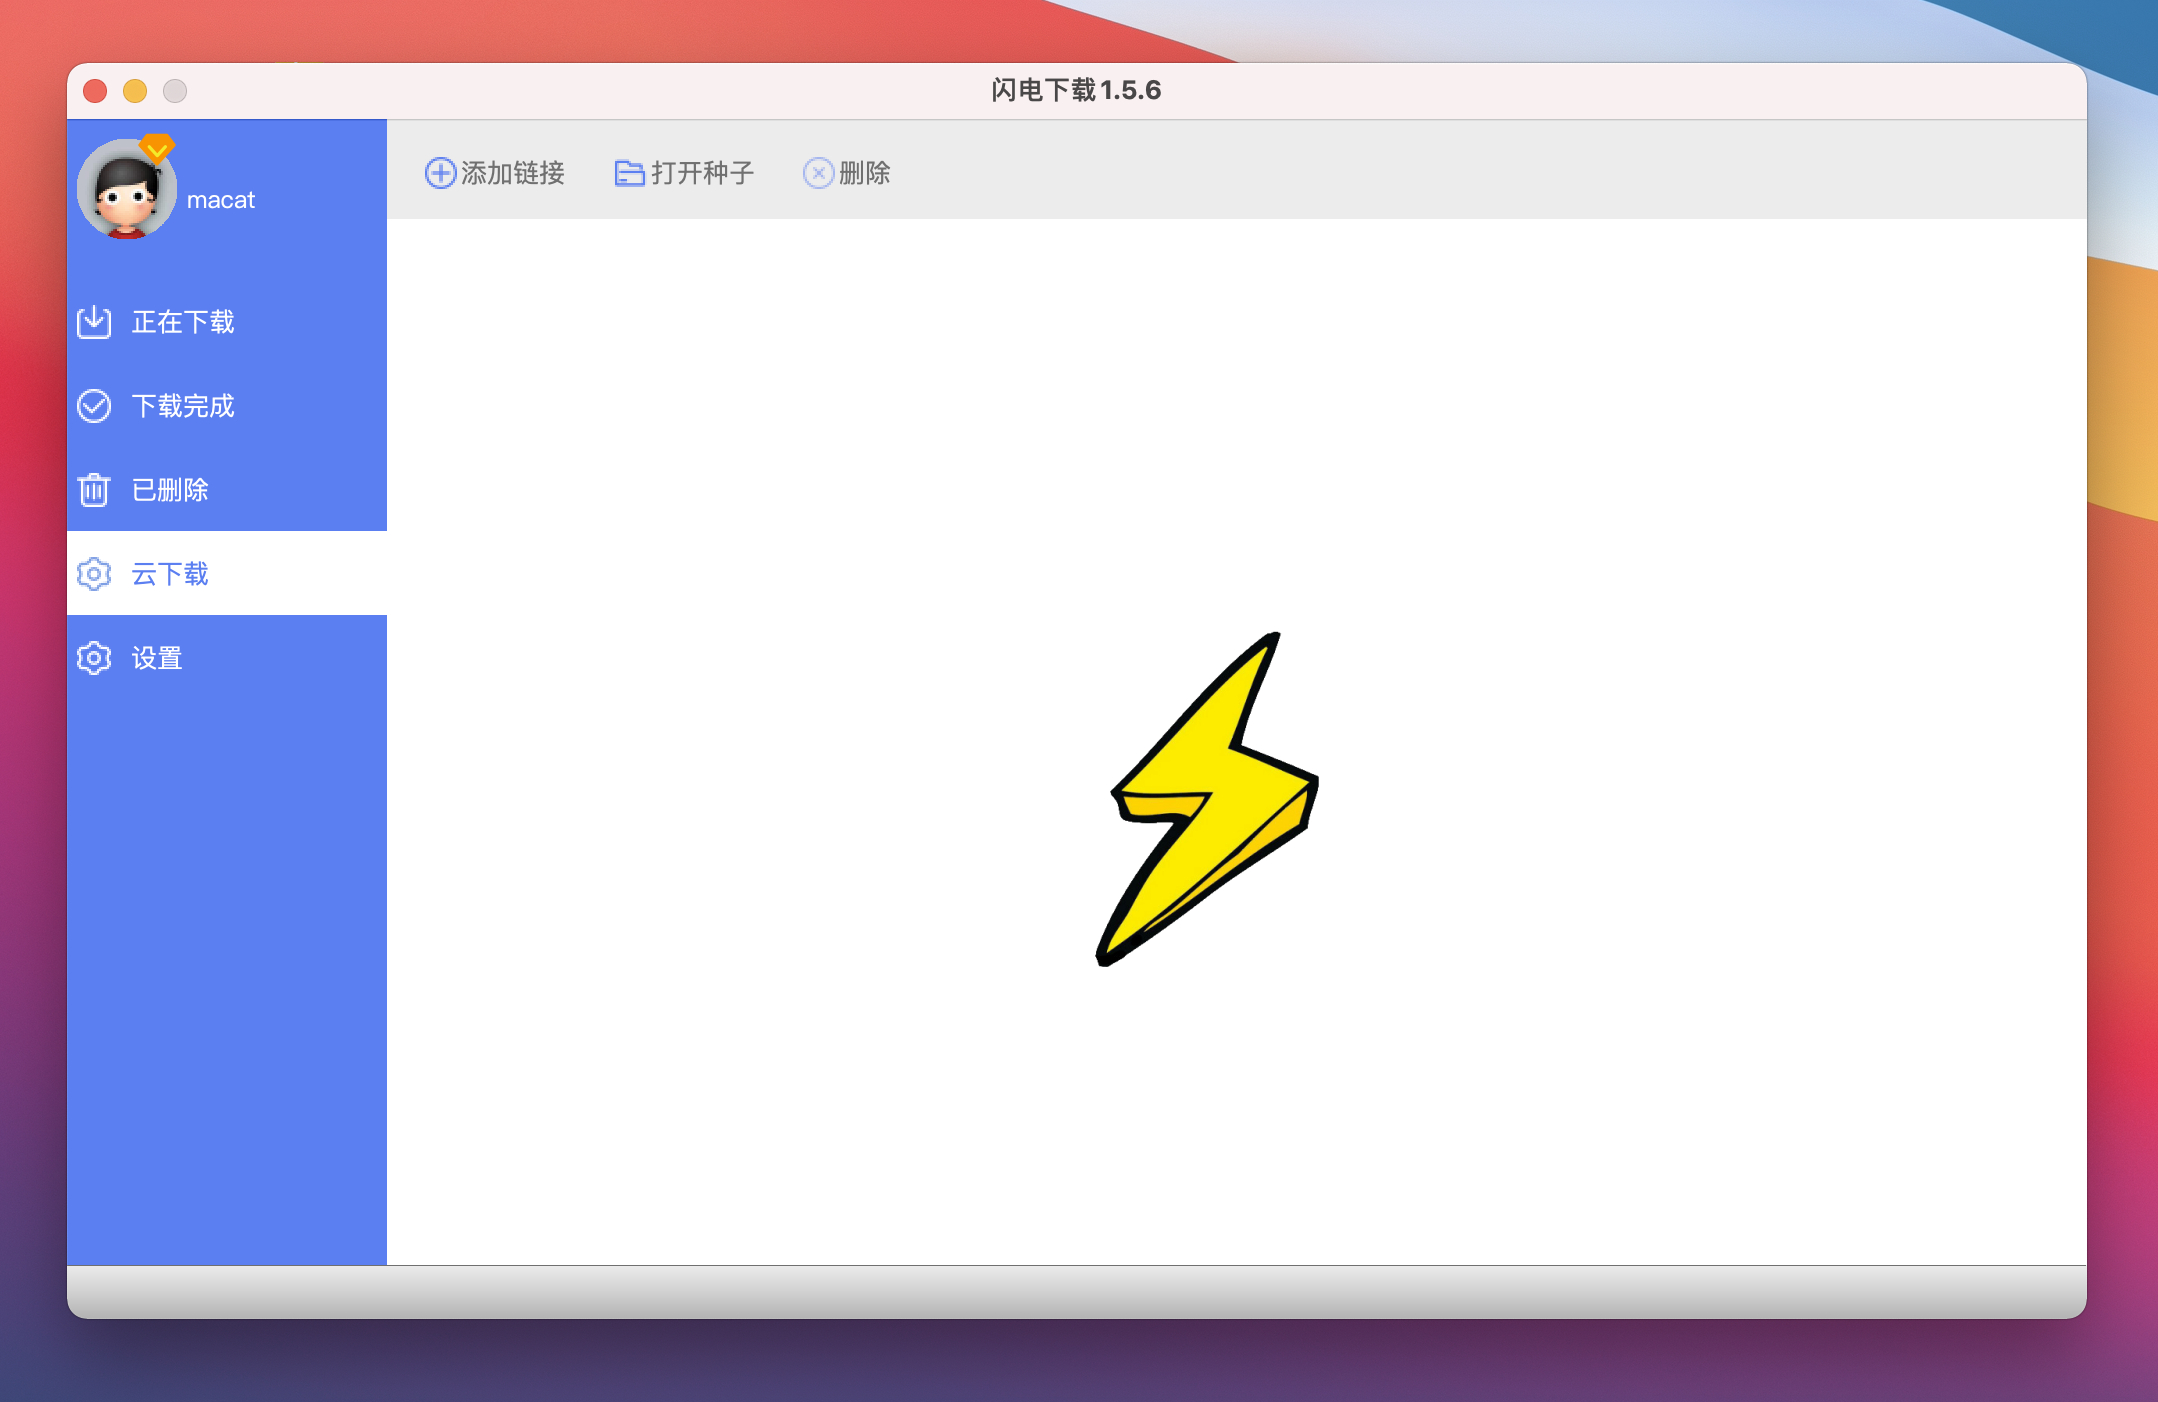Click the gear icon beside 设置
The image size is (2158, 1402).
tap(94, 658)
